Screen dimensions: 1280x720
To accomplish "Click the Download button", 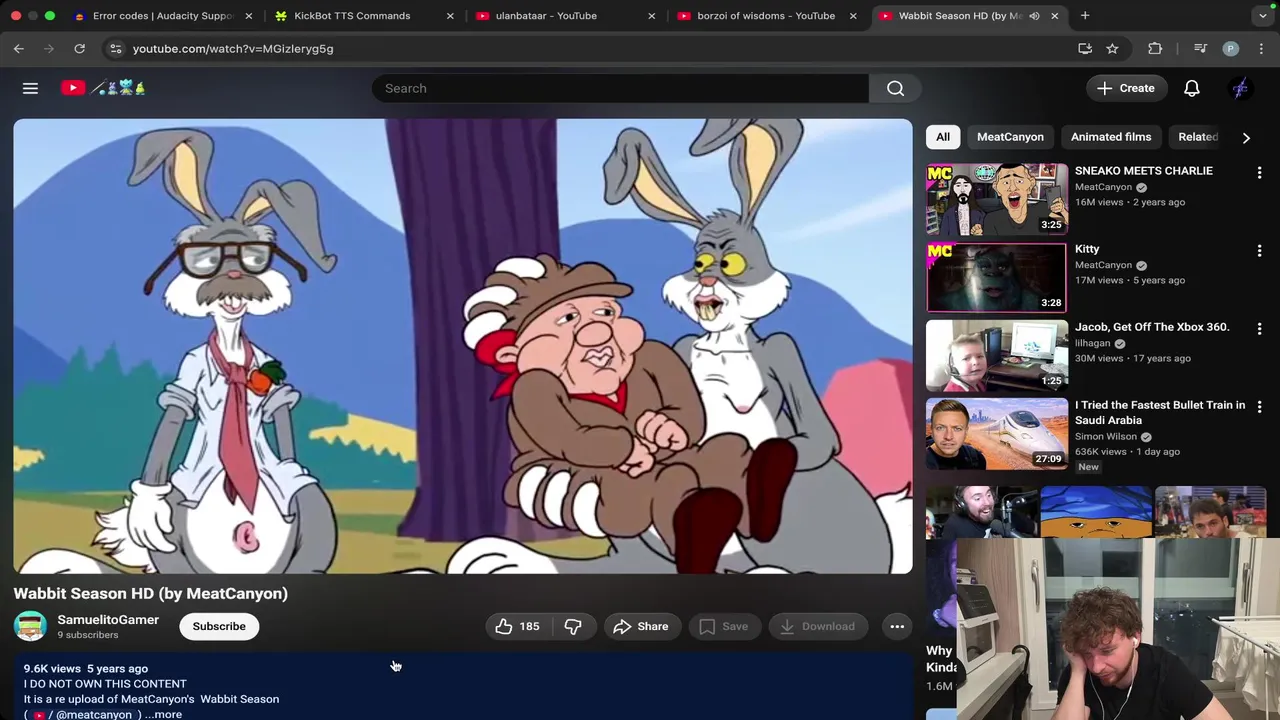I will 818,626.
